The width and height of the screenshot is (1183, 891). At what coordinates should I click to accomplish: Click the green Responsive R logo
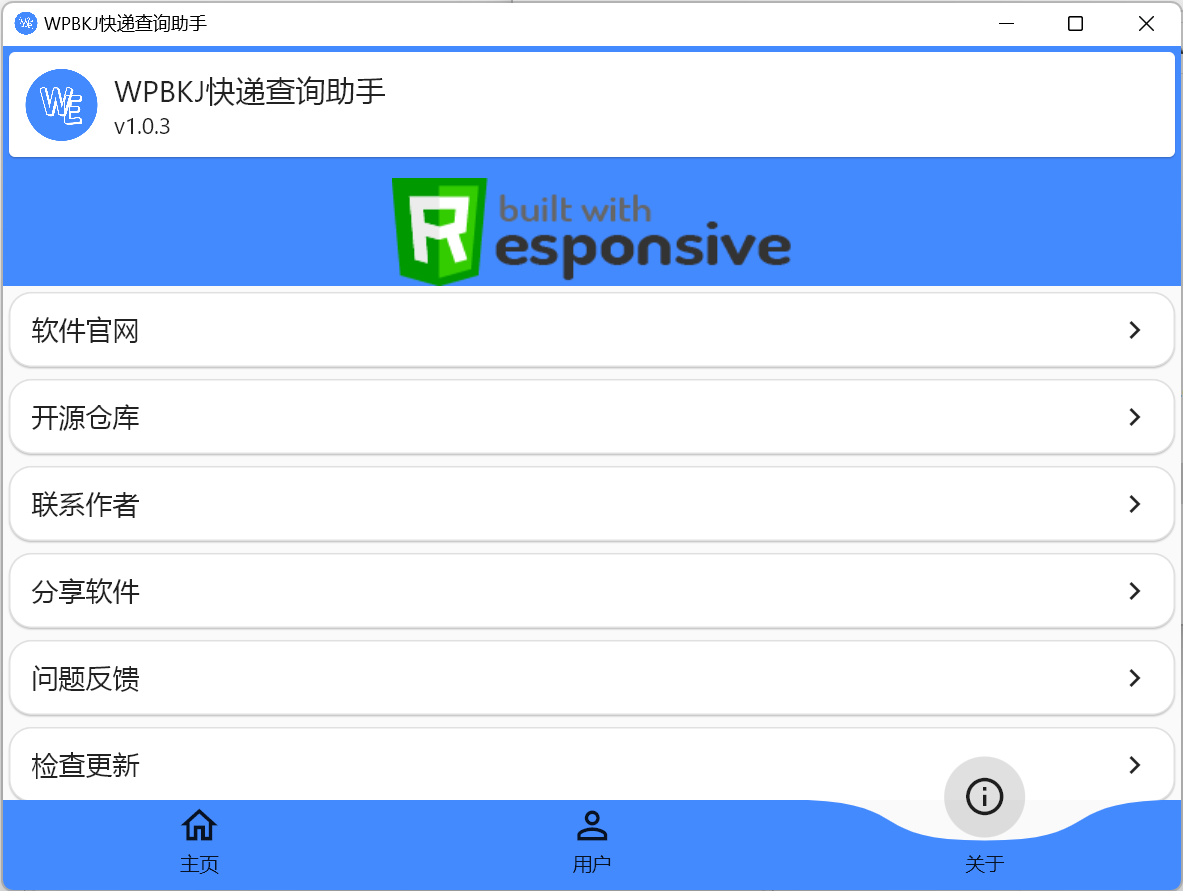[x=440, y=231]
